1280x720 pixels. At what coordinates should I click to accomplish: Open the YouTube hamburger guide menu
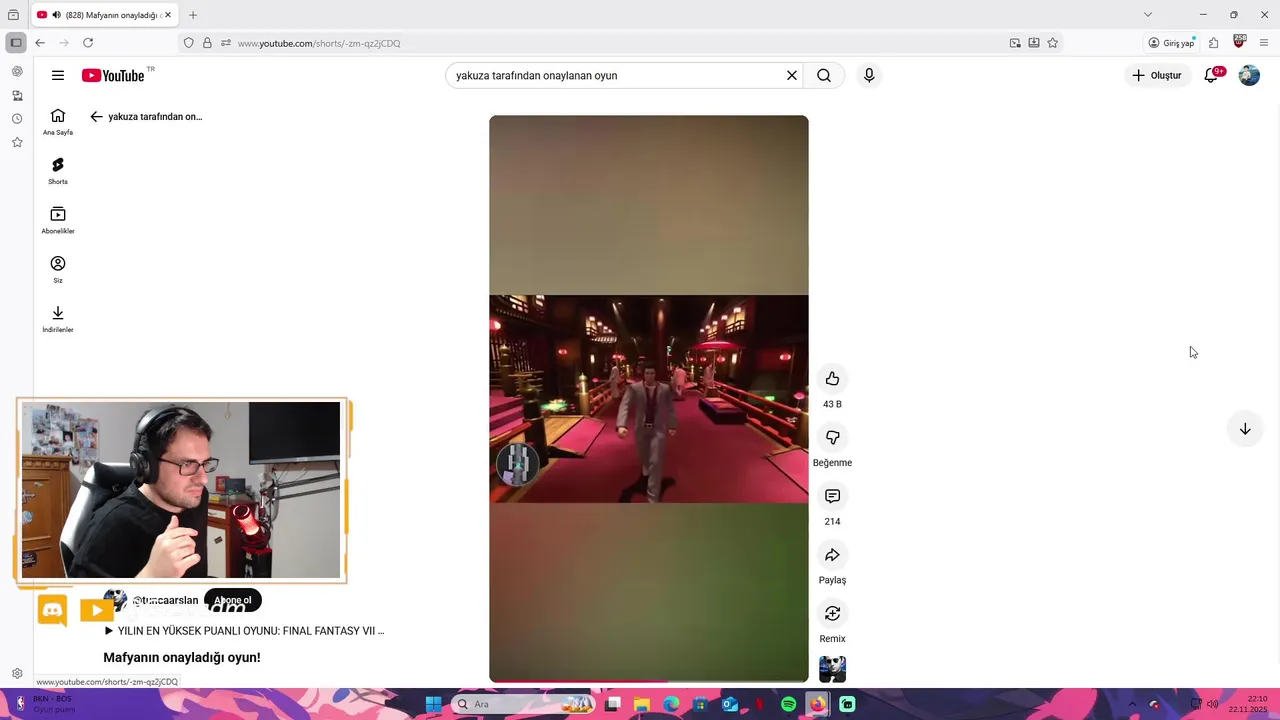(x=58, y=75)
